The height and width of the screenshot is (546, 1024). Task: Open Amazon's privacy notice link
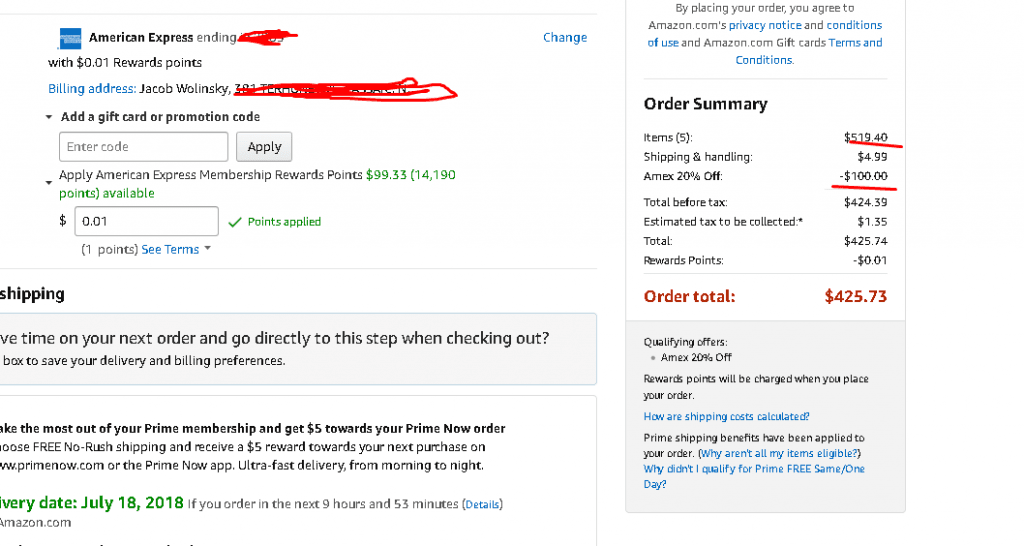tap(765, 25)
